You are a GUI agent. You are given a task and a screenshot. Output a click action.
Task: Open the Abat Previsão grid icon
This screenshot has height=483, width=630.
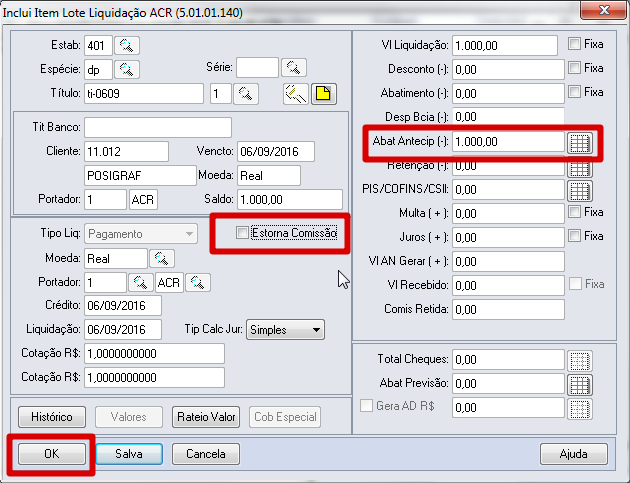pos(580,385)
